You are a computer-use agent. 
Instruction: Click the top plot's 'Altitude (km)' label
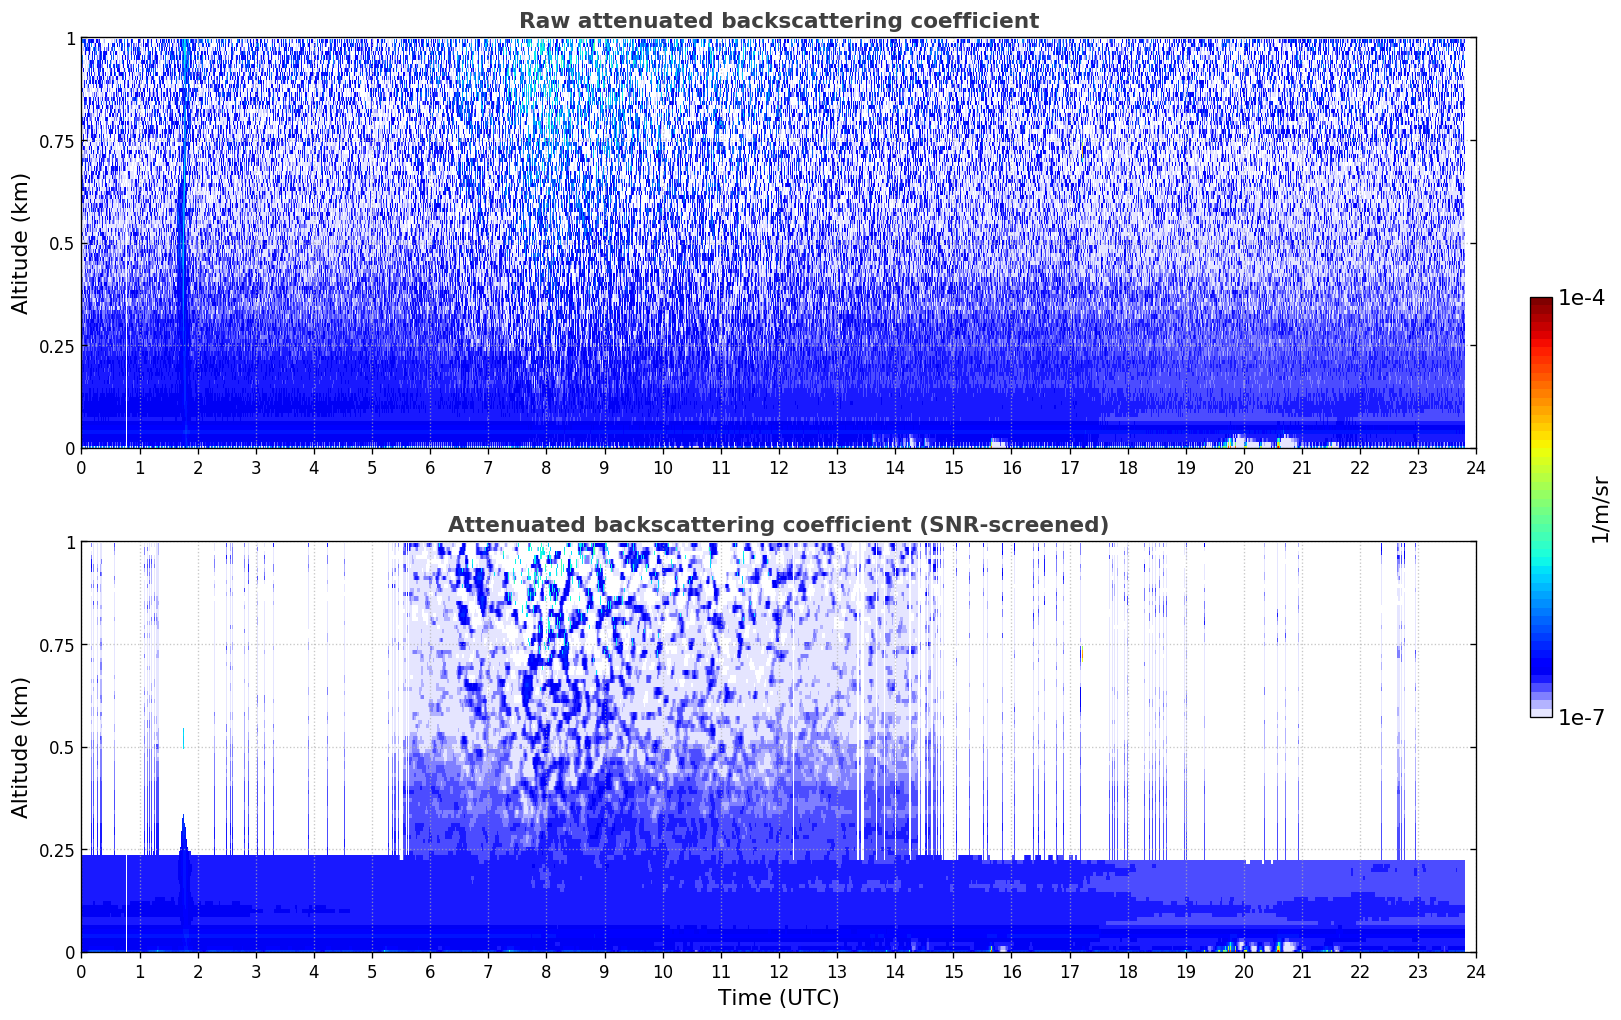pyautogui.click(x=21, y=243)
